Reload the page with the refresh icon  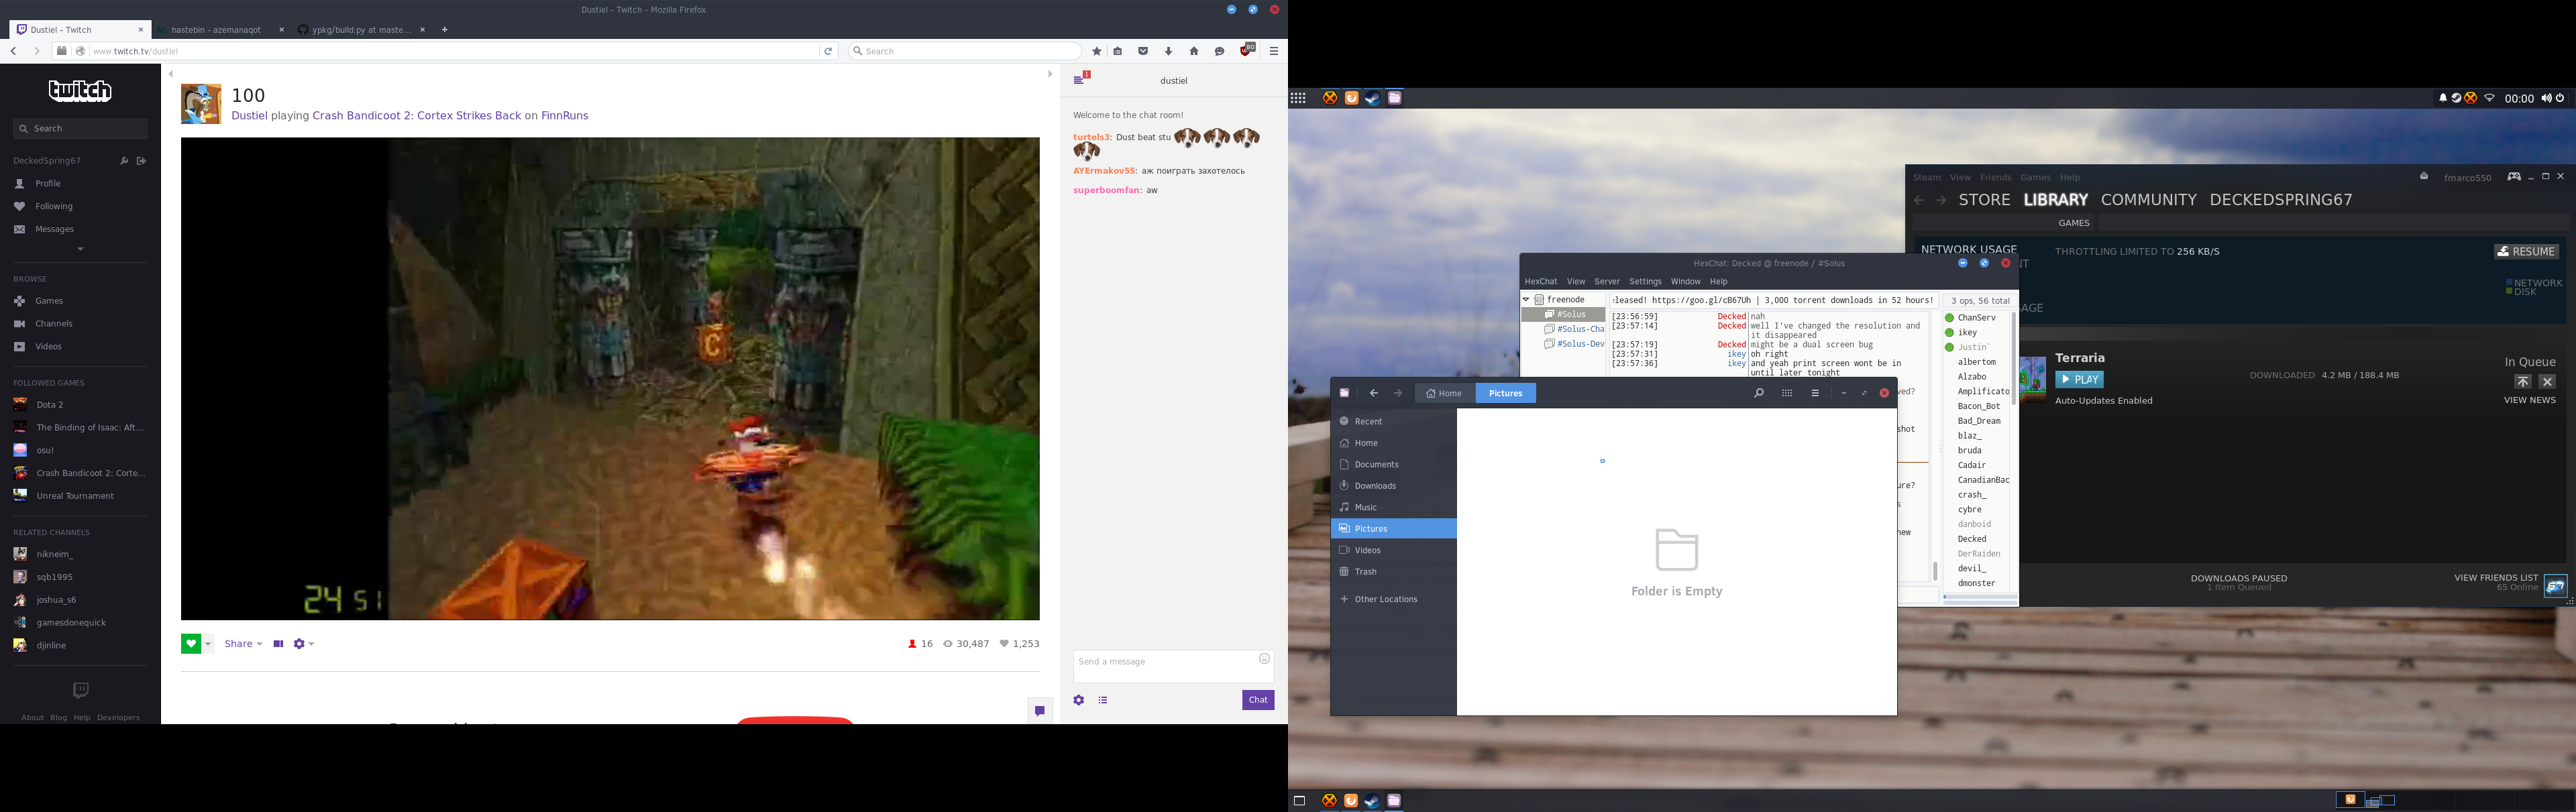pyautogui.click(x=828, y=51)
